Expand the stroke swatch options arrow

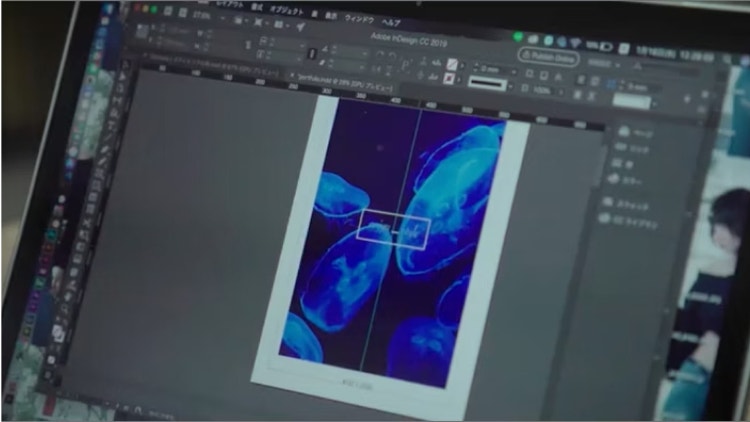pyautogui.click(x=459, y=80)
